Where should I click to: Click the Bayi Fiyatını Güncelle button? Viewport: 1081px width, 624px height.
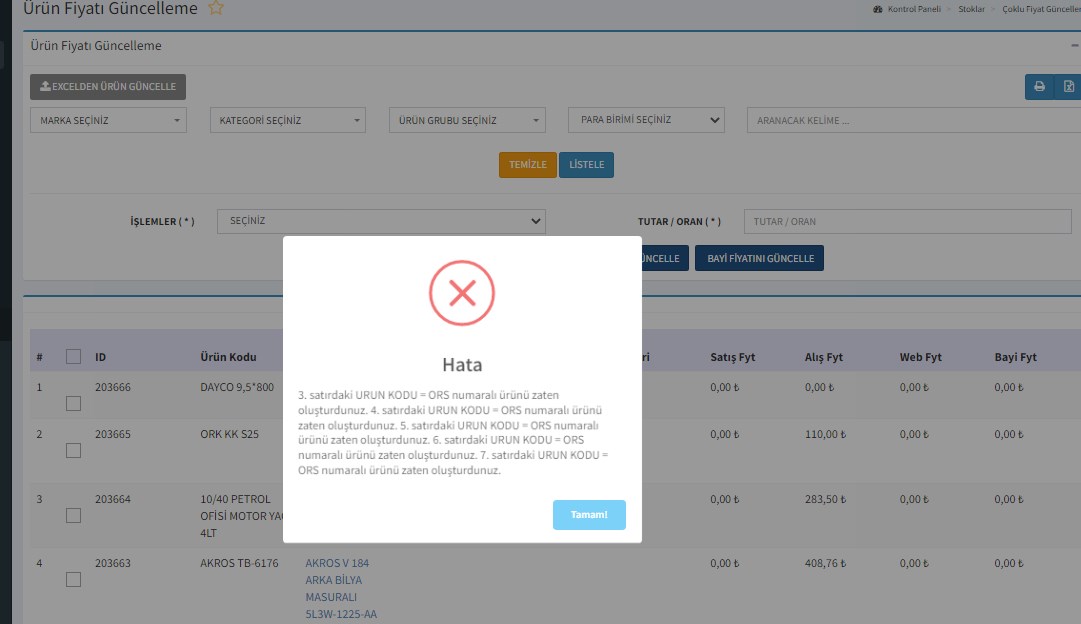[759, 259]
